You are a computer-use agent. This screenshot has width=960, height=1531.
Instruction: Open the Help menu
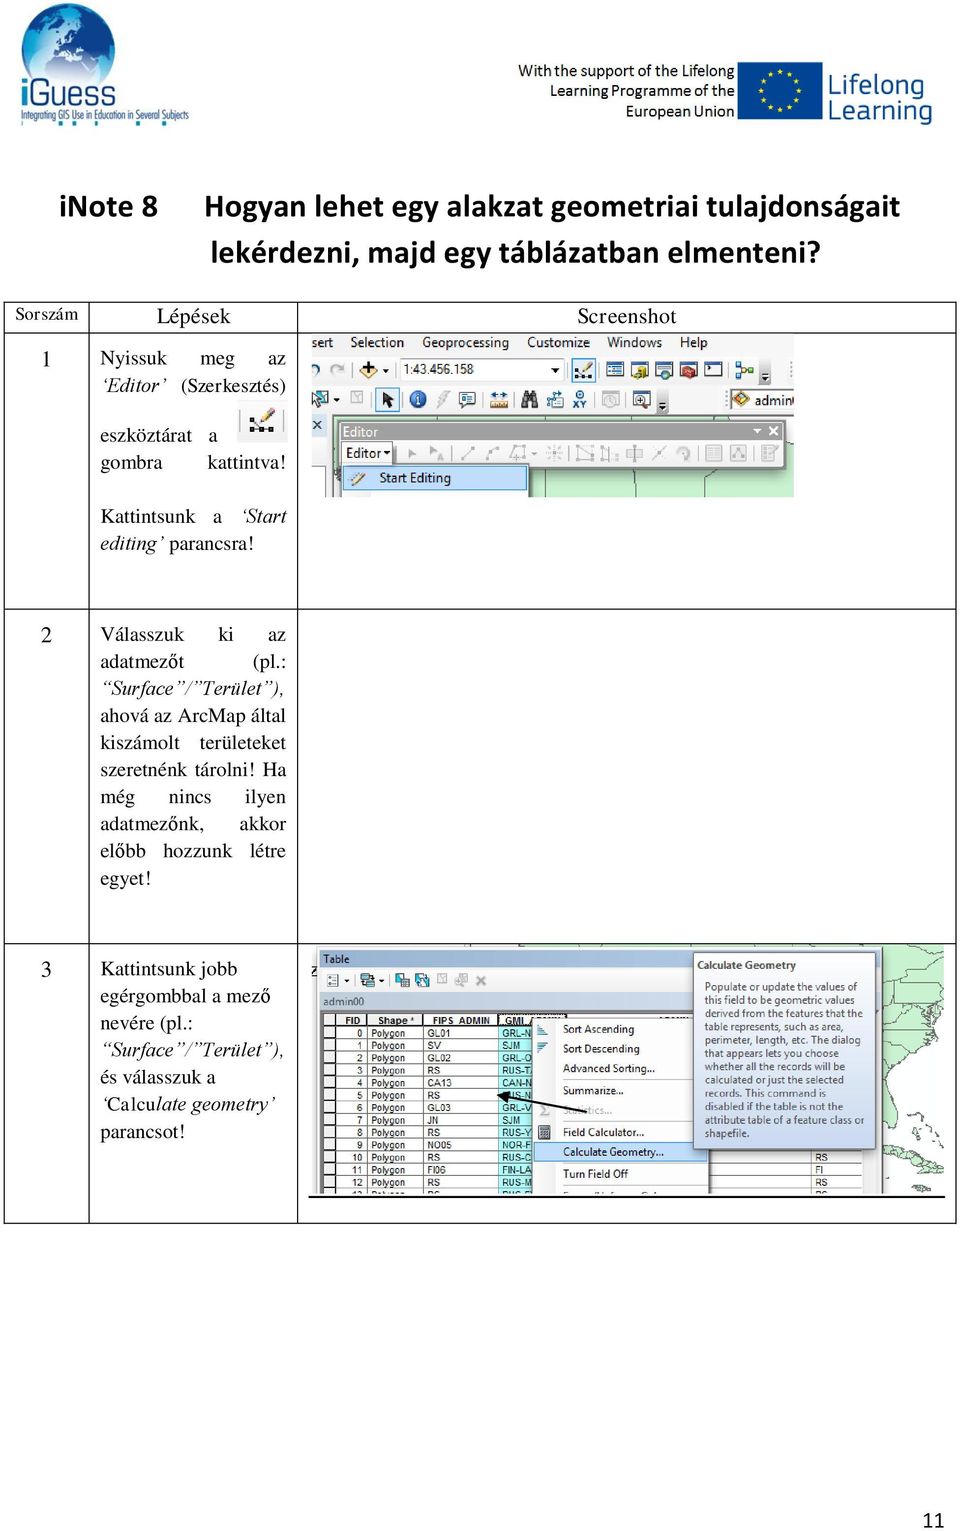point(693,342)
